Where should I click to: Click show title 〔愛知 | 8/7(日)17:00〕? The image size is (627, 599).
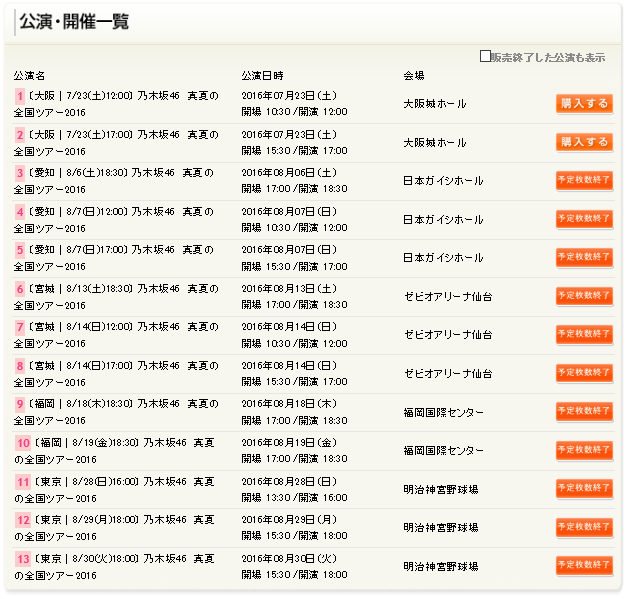coord(78,250)
